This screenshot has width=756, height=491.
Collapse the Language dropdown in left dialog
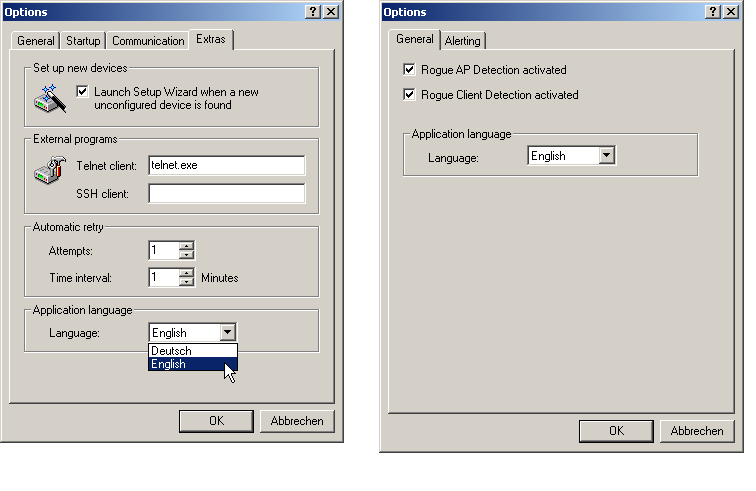point(228,333)
